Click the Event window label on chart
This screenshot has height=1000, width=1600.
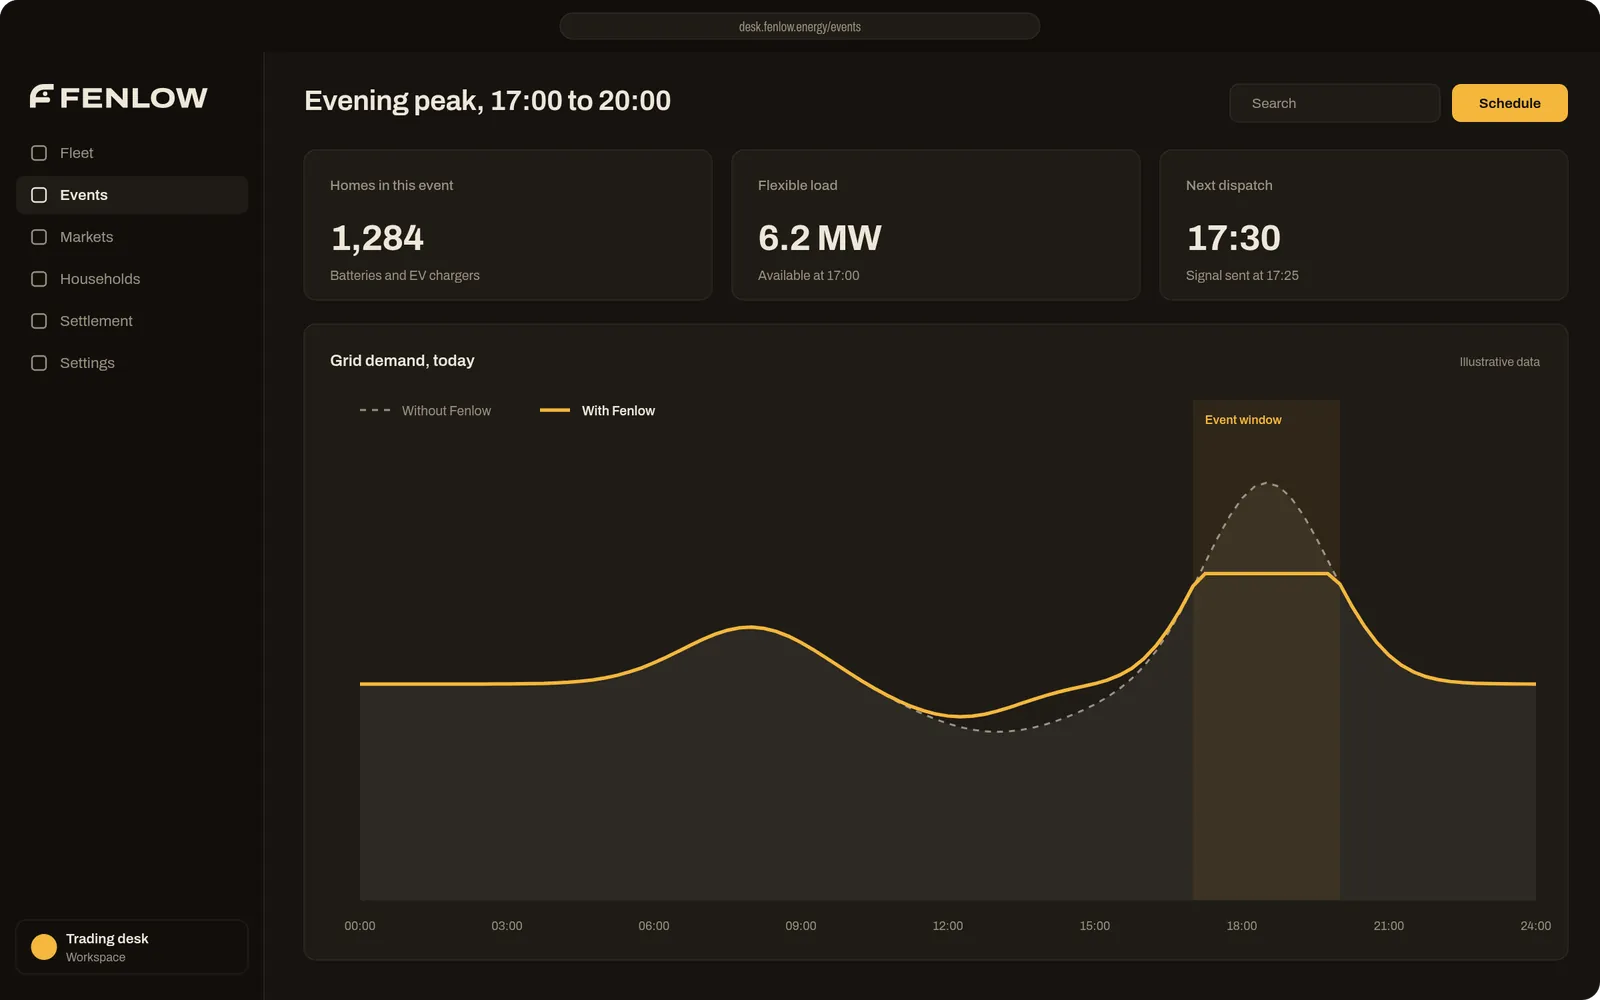coord(1243,420)
